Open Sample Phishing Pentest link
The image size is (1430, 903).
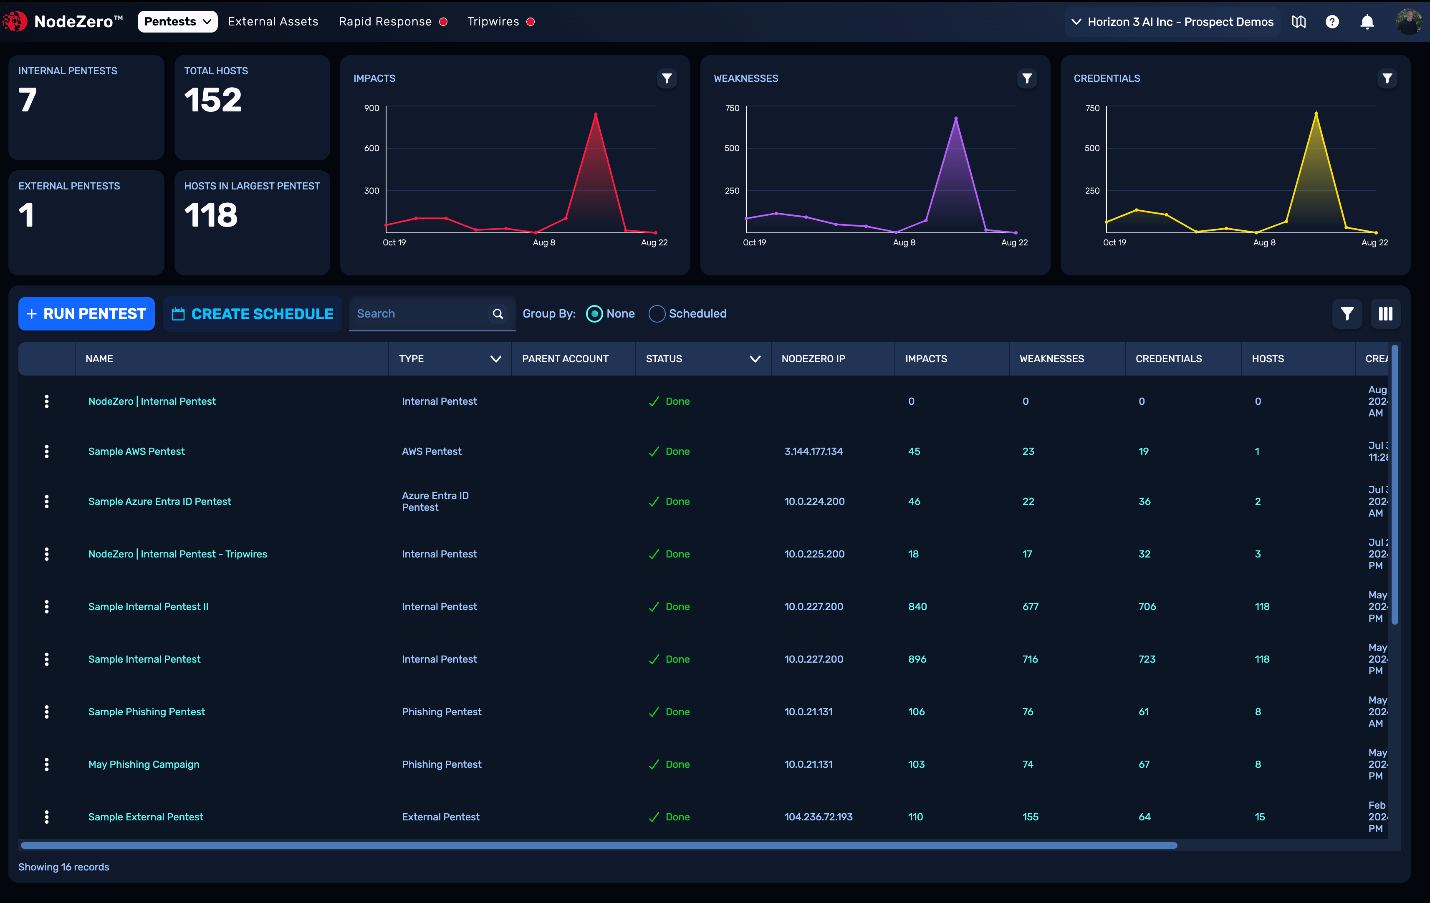click(x=146, y=712)
